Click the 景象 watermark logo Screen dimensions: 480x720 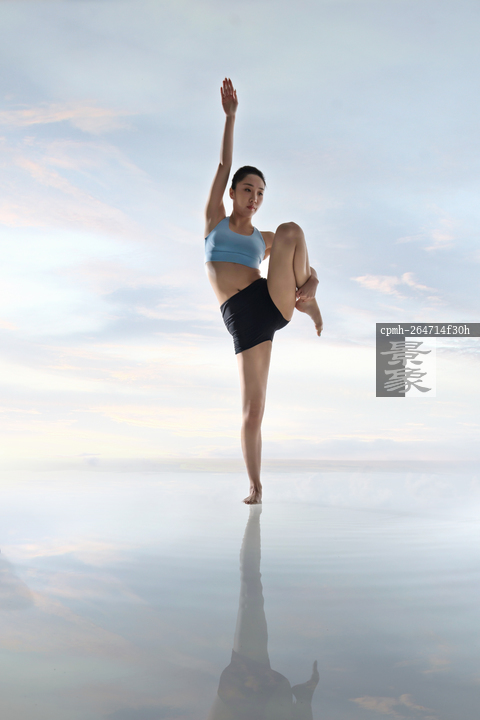pos(406,367)
